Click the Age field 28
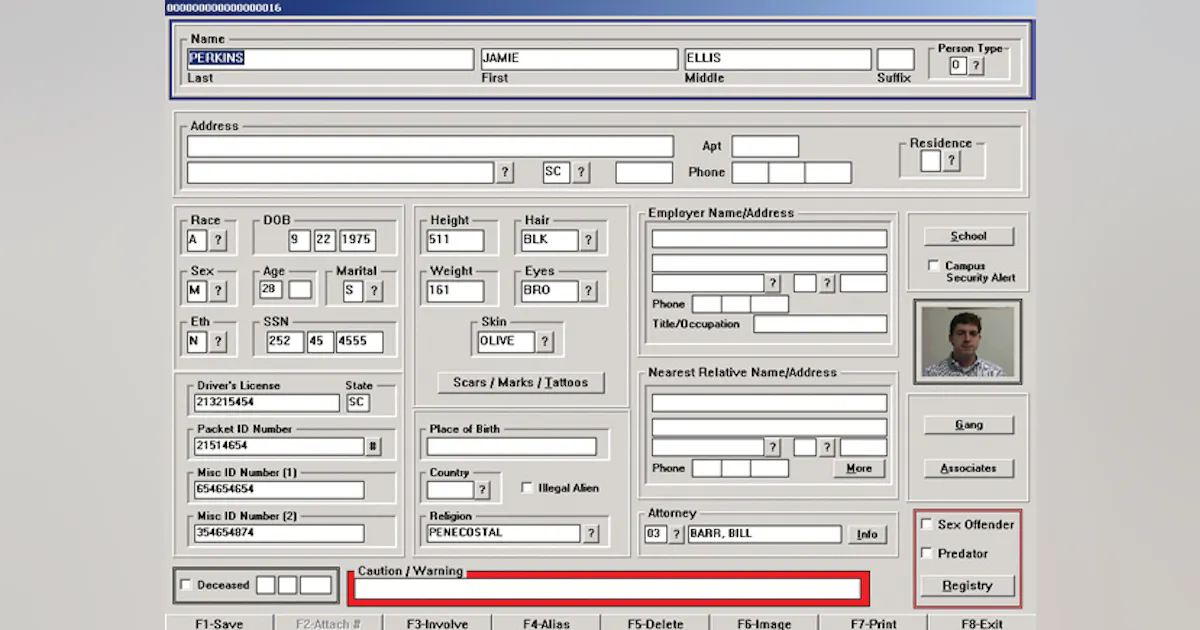 point(270,290)
